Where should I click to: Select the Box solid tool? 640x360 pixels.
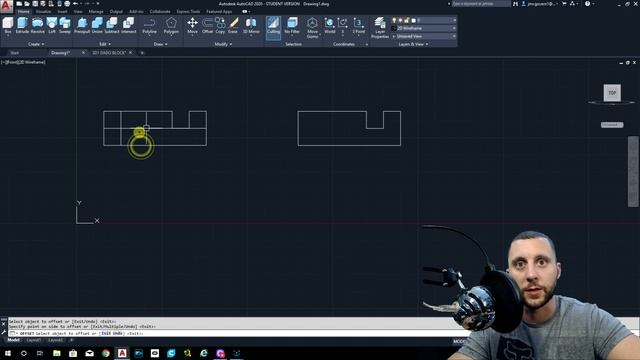8,25
